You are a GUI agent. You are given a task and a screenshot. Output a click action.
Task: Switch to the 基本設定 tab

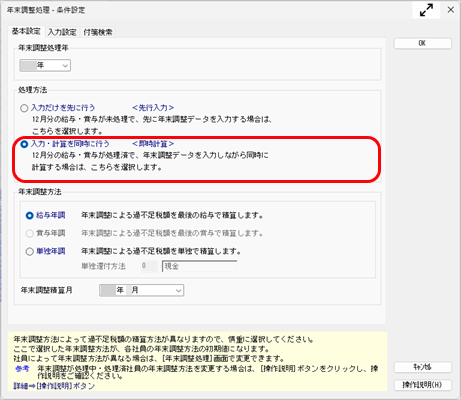(26, 31)
